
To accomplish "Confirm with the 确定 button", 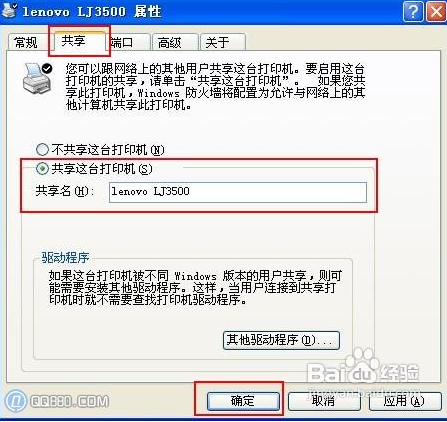I will coord(243,401).
